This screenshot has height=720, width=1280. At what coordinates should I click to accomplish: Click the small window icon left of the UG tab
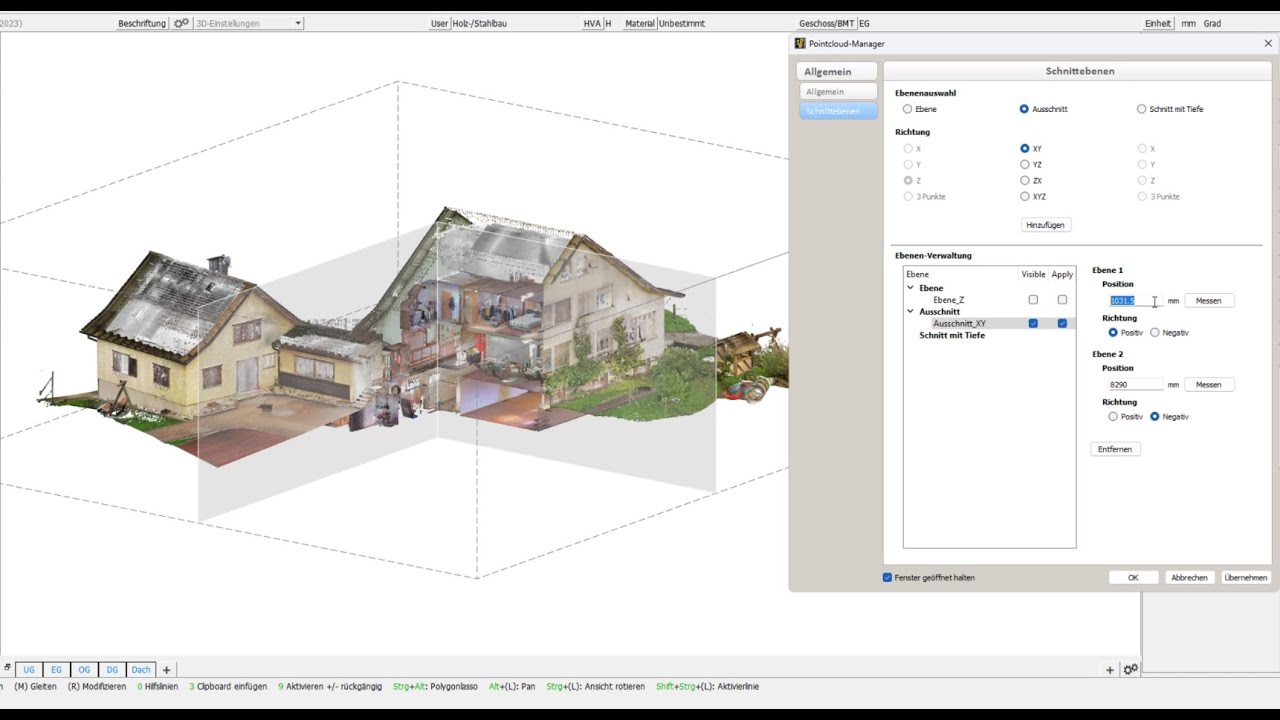(7, 668)
